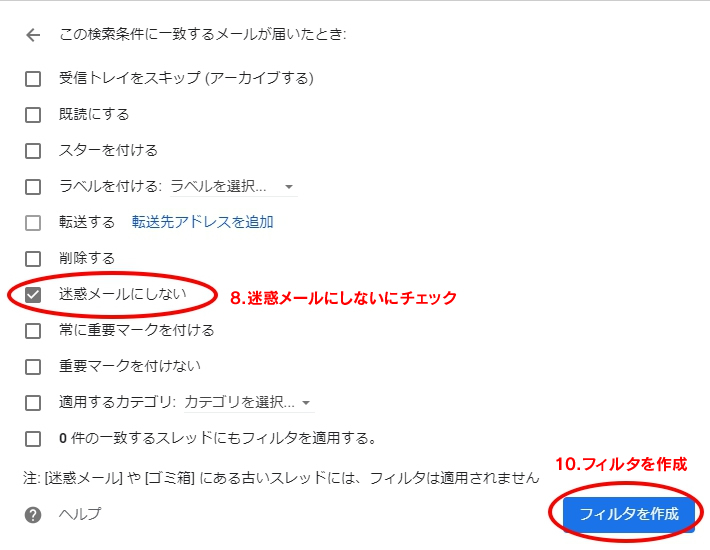
Task: Enable 既読にする checkbox
Action: pos(33,115)
